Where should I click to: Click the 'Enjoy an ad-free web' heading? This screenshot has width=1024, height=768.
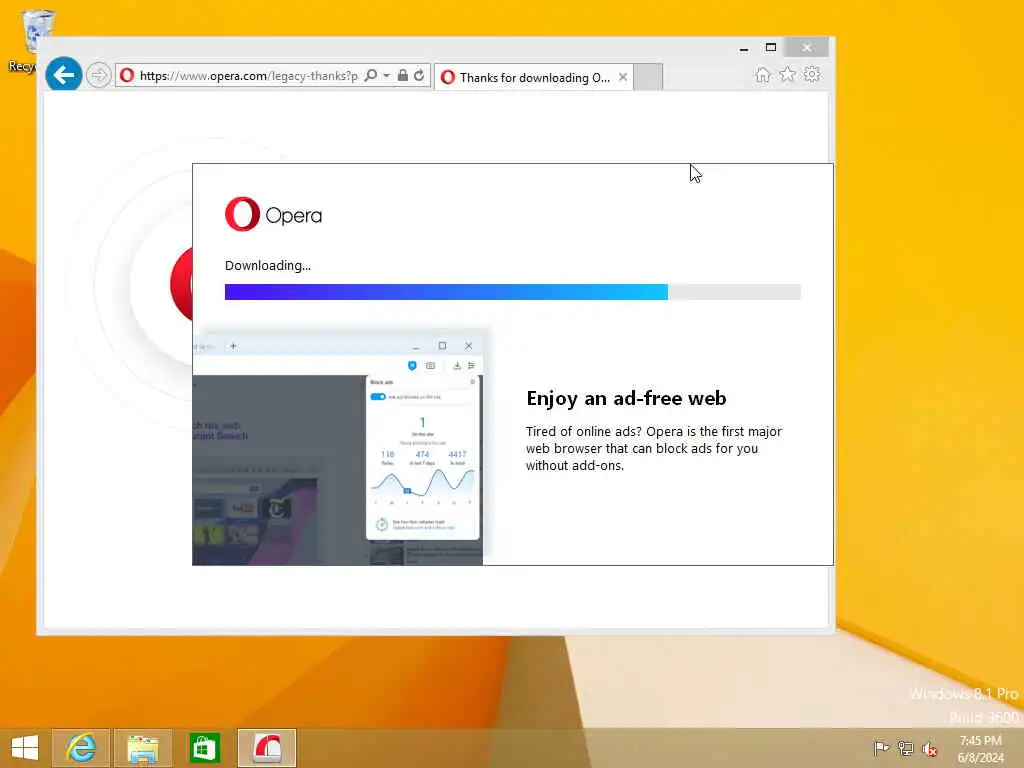point(626,398)
